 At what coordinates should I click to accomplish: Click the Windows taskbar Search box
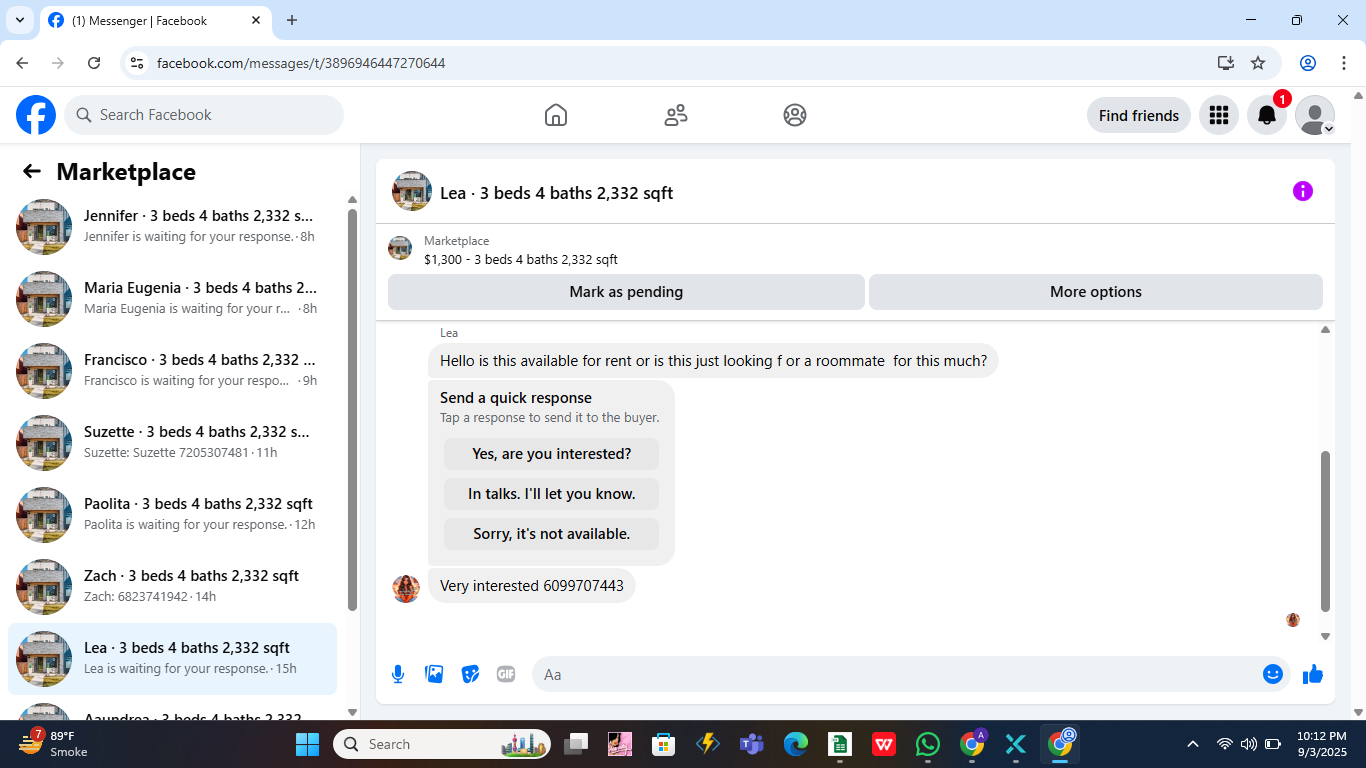444,744
